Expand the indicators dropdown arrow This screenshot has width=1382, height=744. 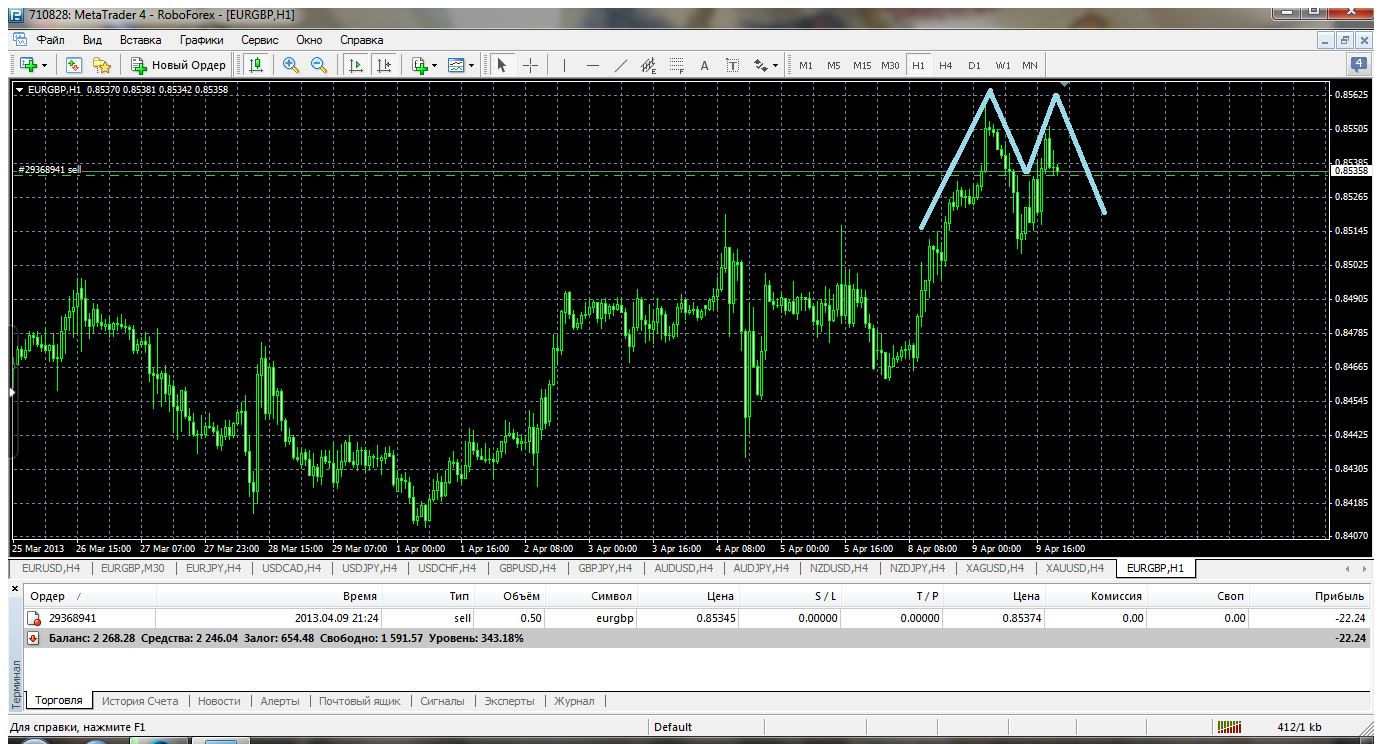tap(435, 65)
